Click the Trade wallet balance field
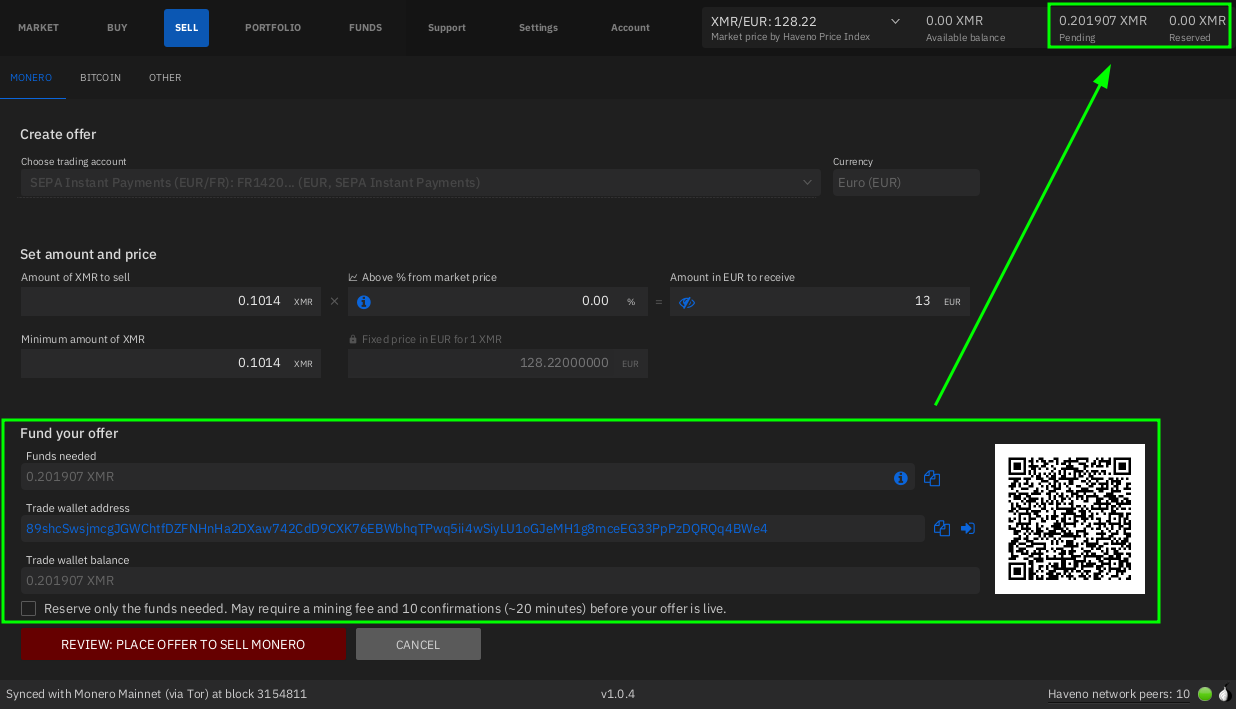This screenshot has width=1236, height=709. (500, 581)
